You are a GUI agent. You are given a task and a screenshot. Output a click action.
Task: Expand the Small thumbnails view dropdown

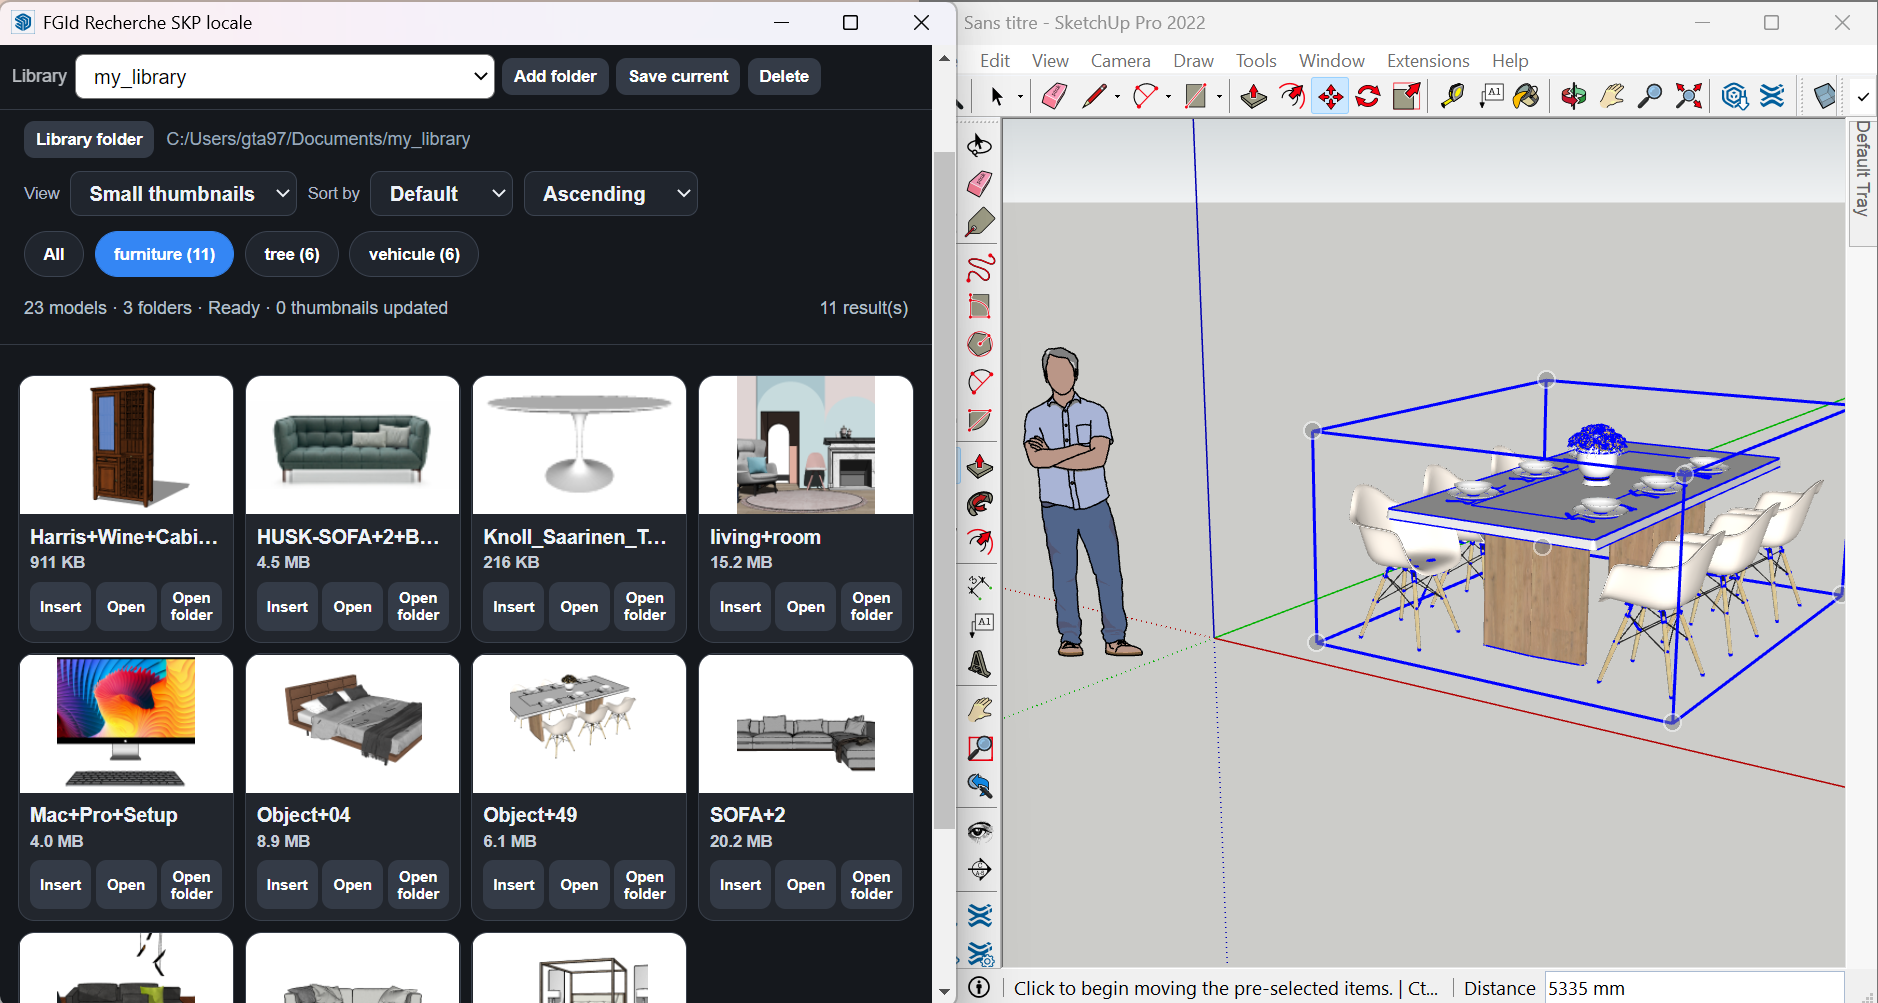[183, 194]
